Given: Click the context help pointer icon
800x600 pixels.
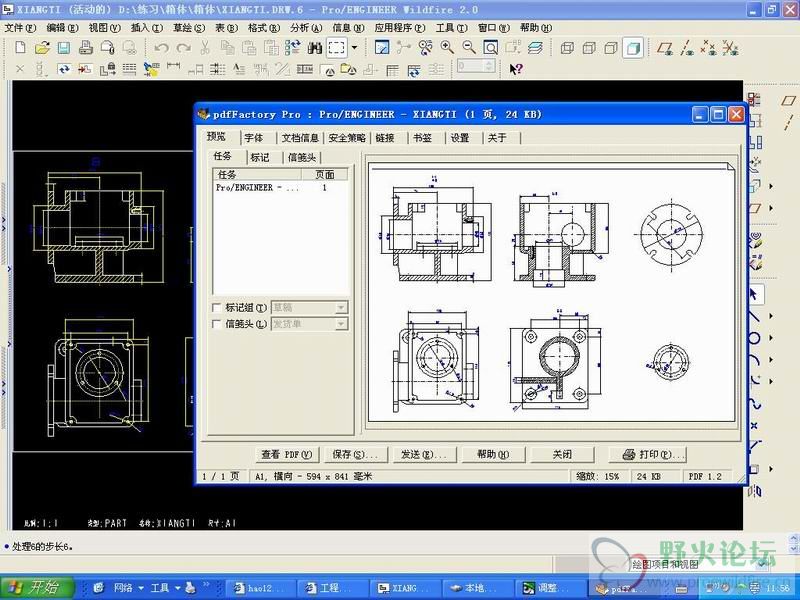Looking at the screenshot, I should click(x=516, y=69).
